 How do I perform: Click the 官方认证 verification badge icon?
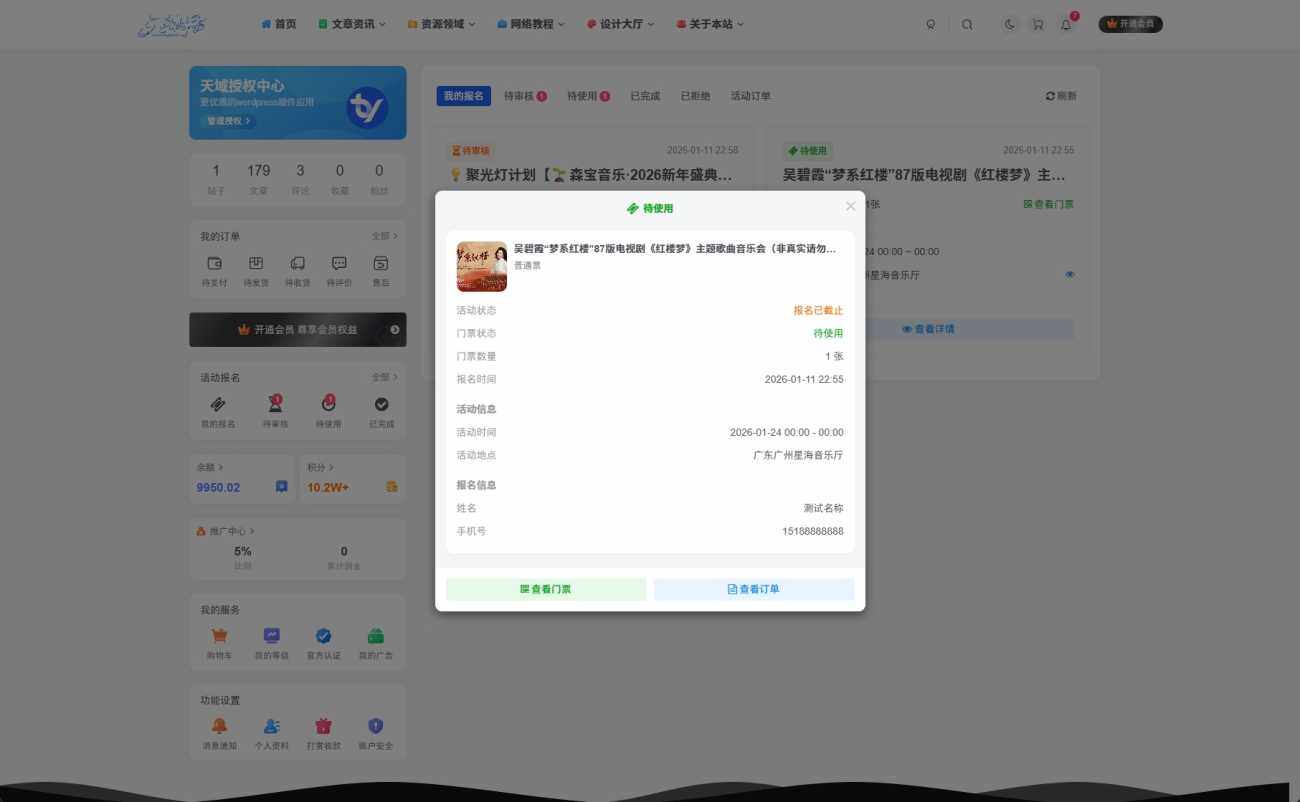pos(323,635)
